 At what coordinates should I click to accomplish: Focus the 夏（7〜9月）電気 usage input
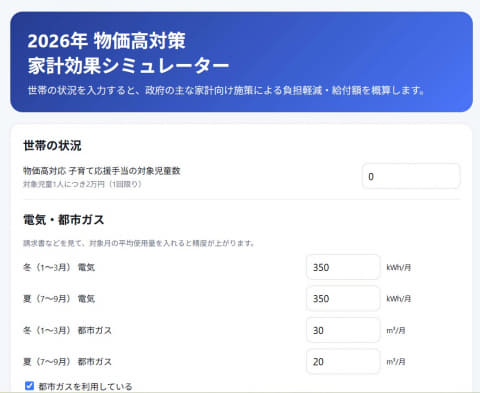pyautogui.click(x=343, y=299)
